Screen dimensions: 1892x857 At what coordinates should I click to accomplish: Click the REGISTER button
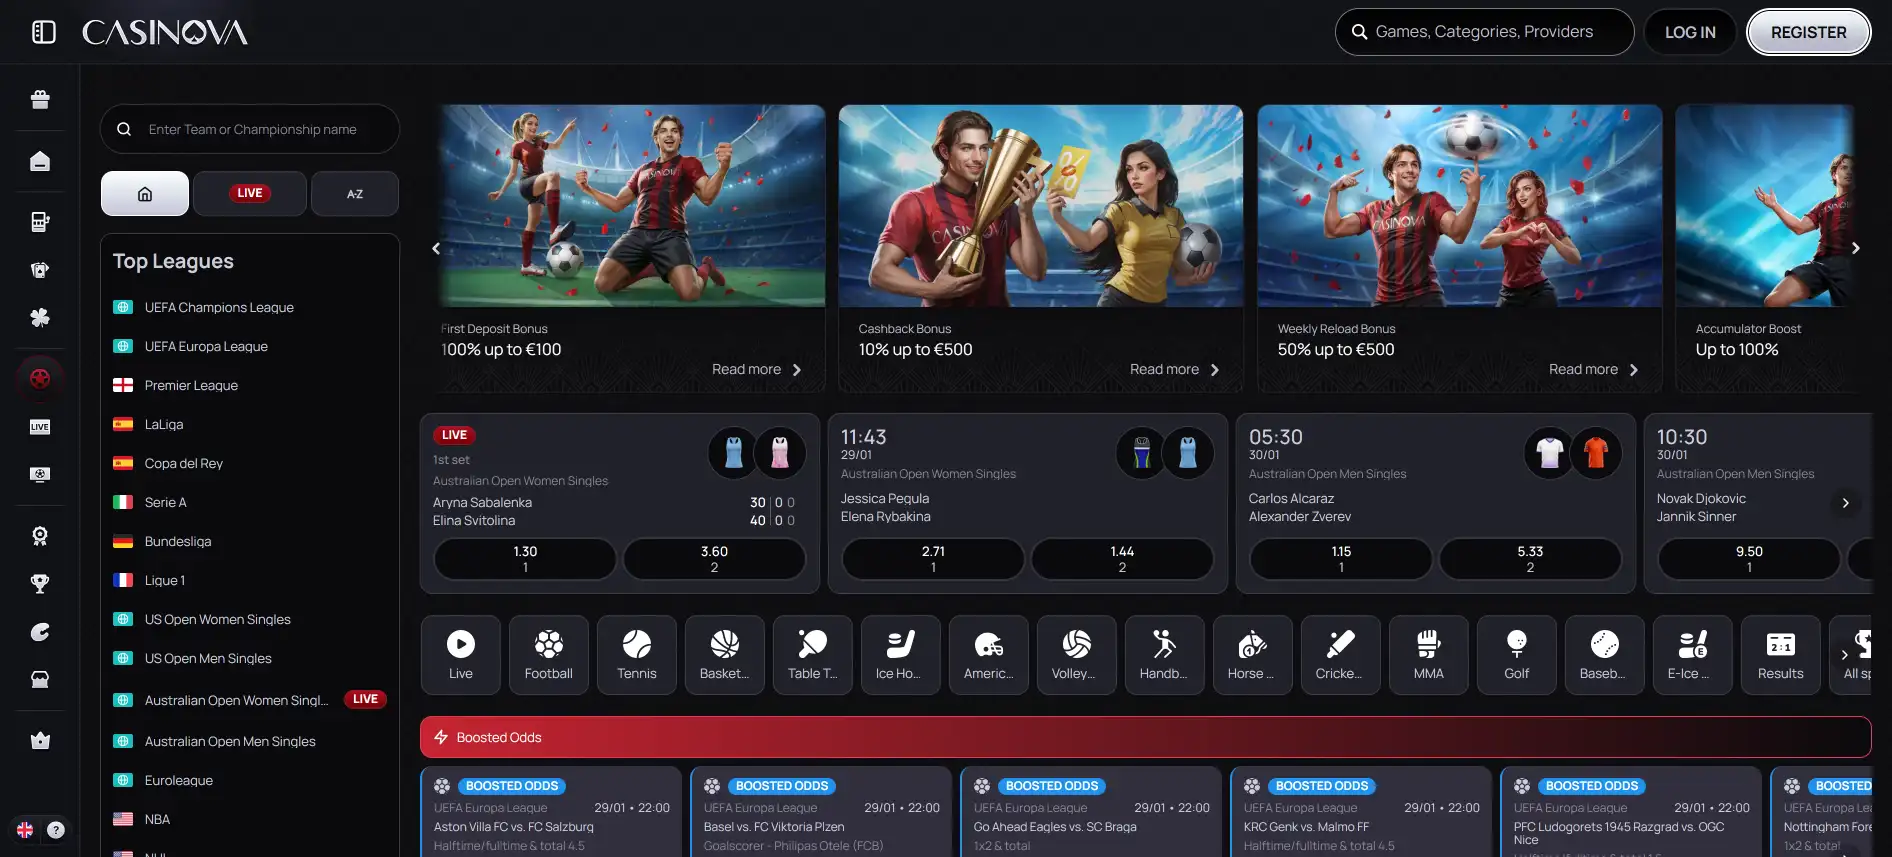[x=1808, y=32]
